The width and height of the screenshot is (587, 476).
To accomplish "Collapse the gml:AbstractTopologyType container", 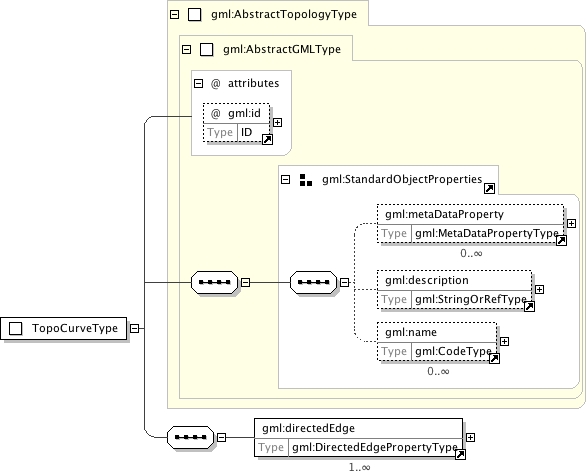I will click(x=174, y=15).
